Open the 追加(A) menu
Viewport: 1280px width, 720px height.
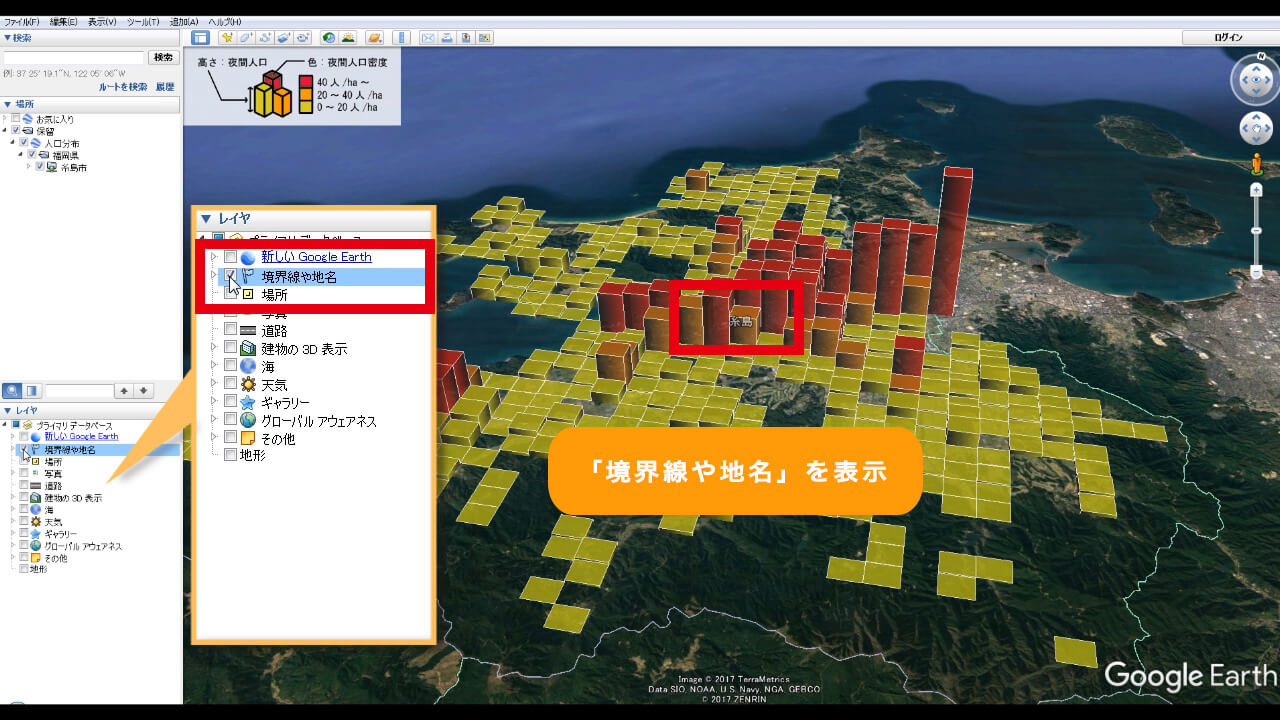click(183, 21)
